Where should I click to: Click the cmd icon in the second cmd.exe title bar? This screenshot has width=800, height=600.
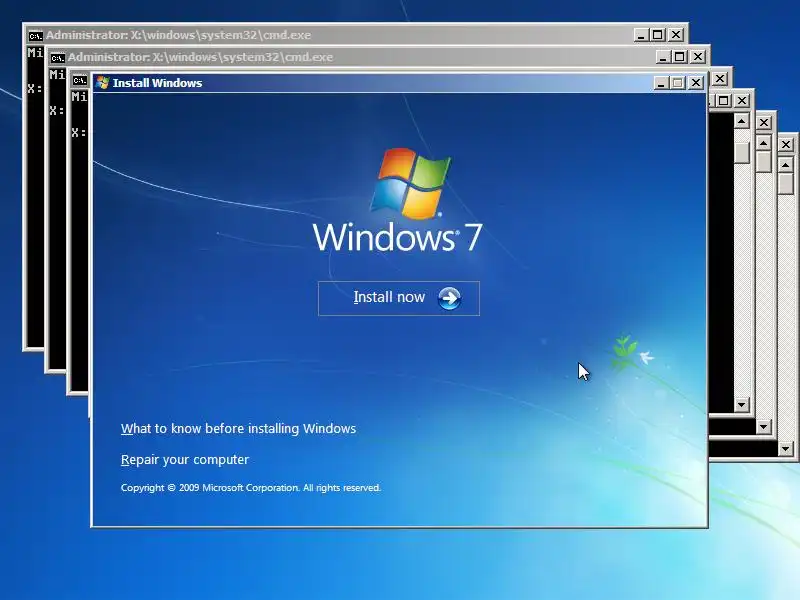(57, 58)
